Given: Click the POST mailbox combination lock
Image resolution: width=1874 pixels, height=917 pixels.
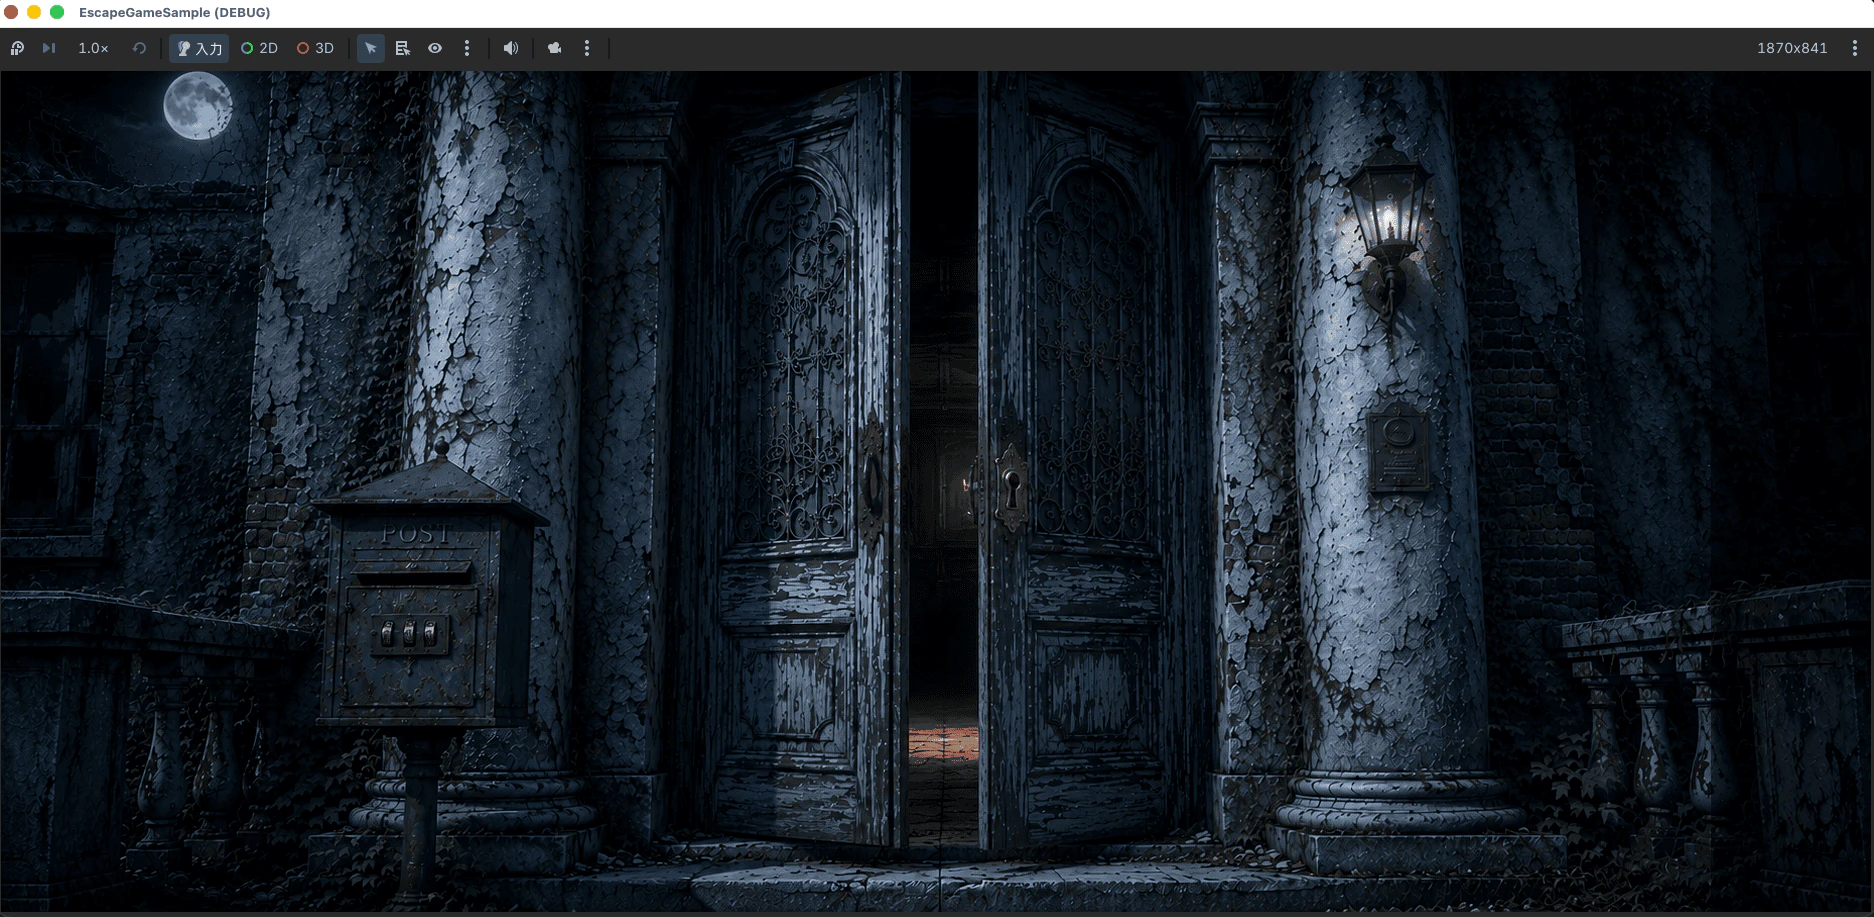Looking at the screenshot, I should click(x=409, y=634).
